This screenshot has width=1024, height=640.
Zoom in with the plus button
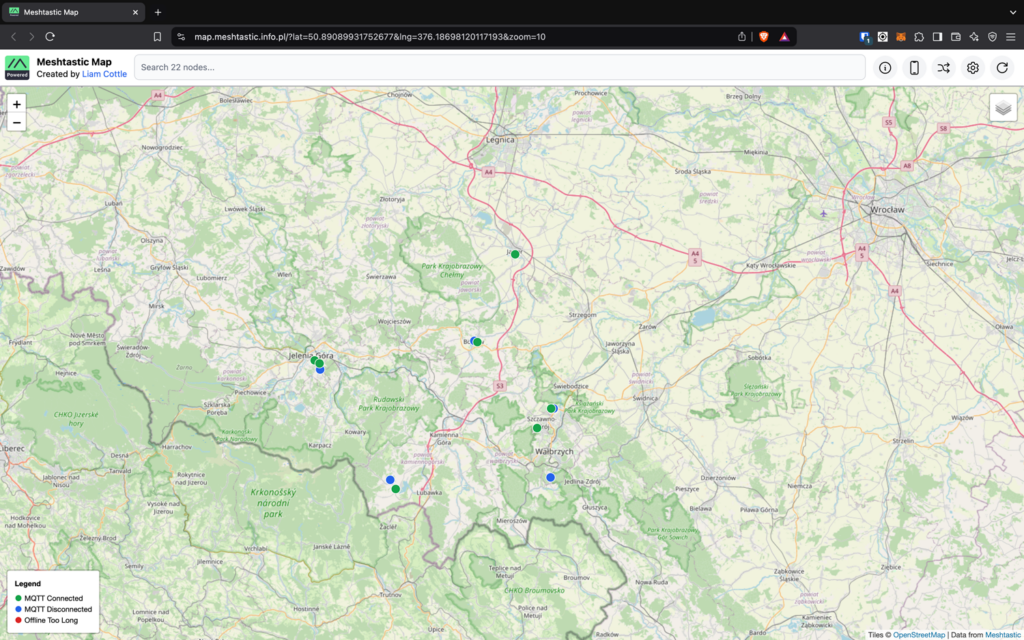click(17, 104)
